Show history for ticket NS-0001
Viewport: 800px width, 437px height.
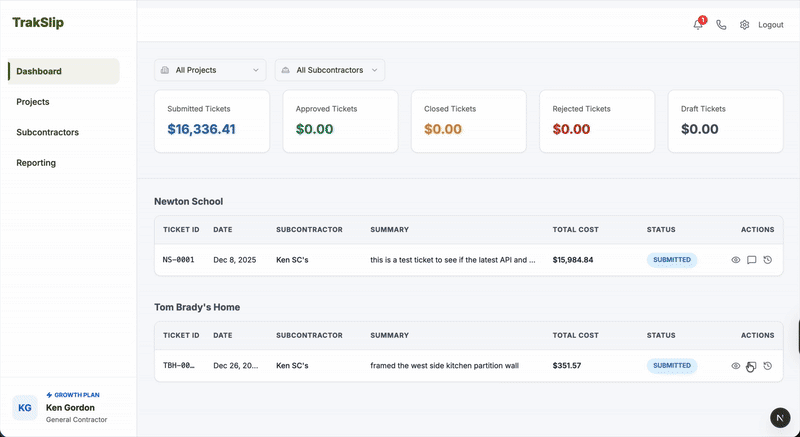click(x=767, y=260)
